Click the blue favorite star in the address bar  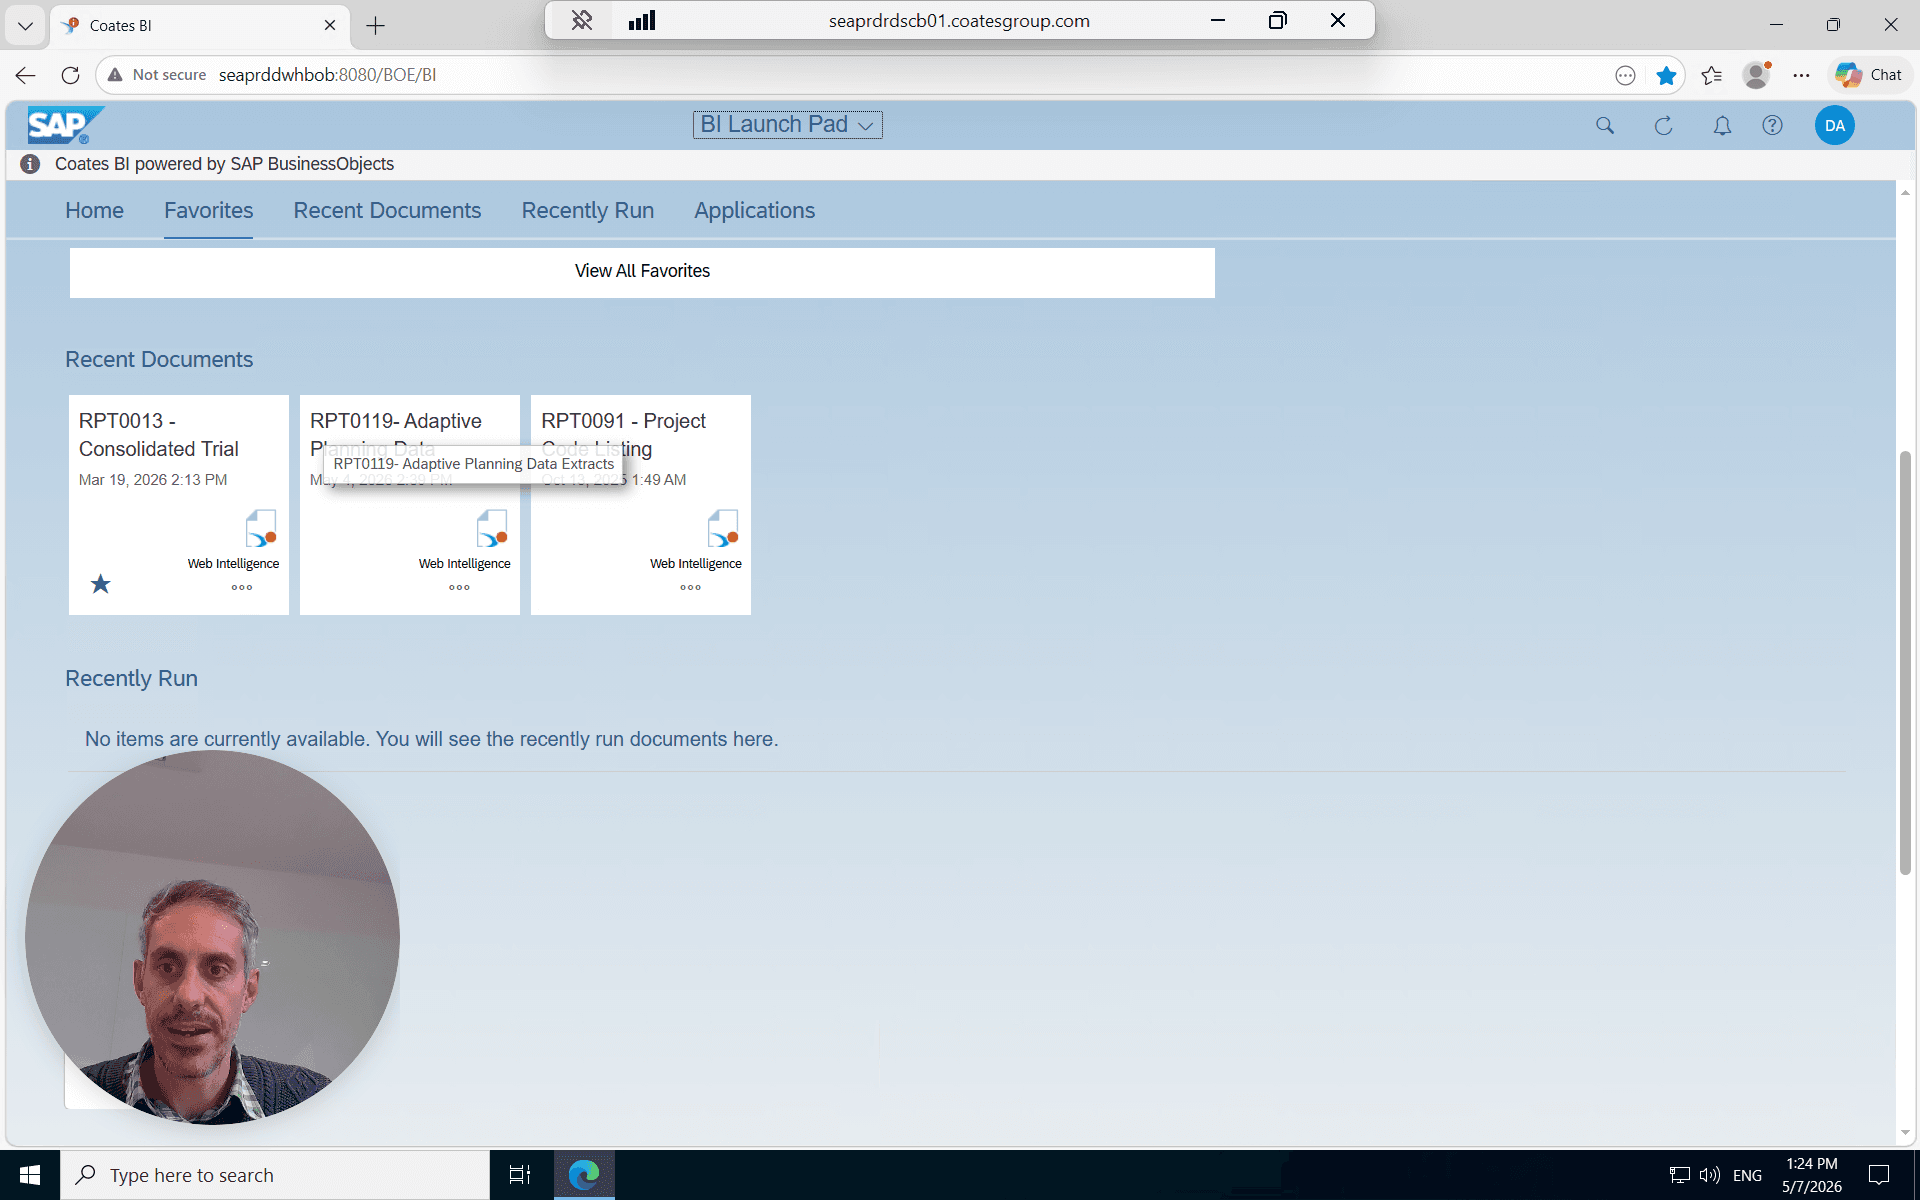(x=1666, y=75)
